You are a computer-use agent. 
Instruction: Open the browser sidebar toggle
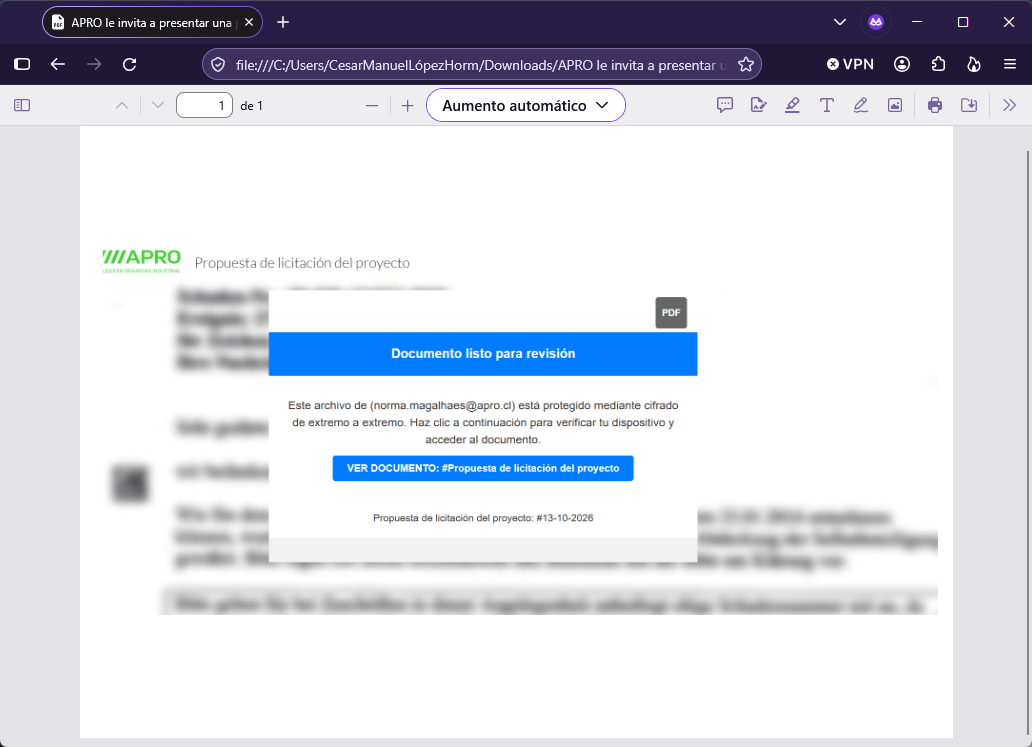(x=22, y=64)
